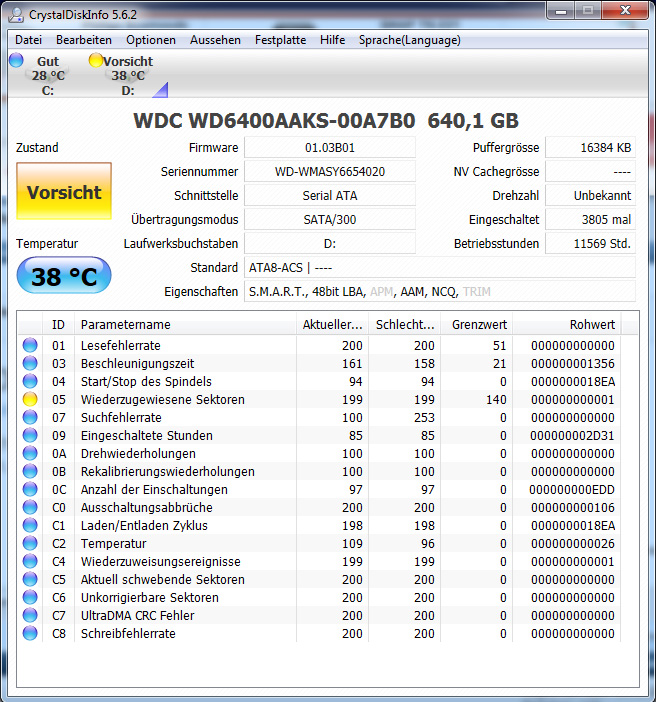The height and width of the screenshot is (702, 656).
Task: Click the Standard field ATA8-ACS
Action: click(440, 268)
